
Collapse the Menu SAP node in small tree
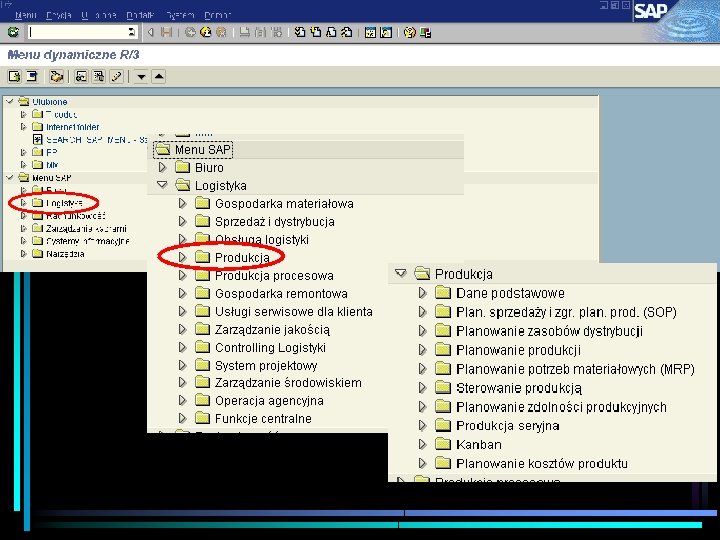pyautogui.click(x=10, y=177)
